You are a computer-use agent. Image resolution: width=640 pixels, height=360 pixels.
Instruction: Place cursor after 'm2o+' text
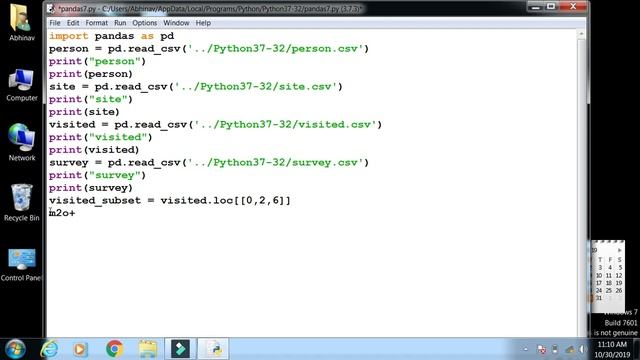pos(76,213)
